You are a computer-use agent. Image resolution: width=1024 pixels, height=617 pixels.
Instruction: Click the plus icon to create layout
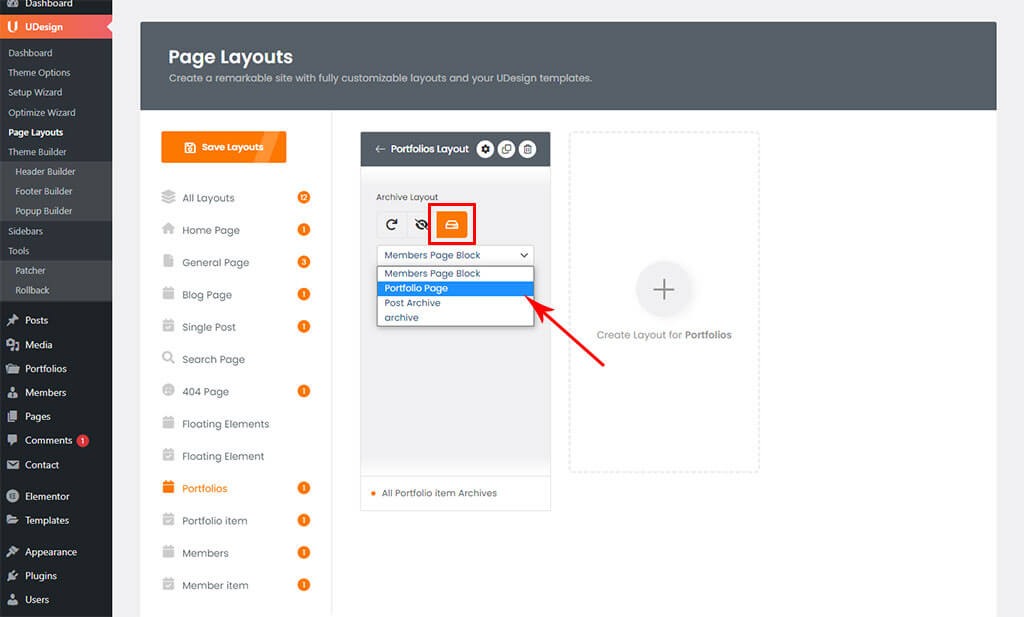pos(664,290)
